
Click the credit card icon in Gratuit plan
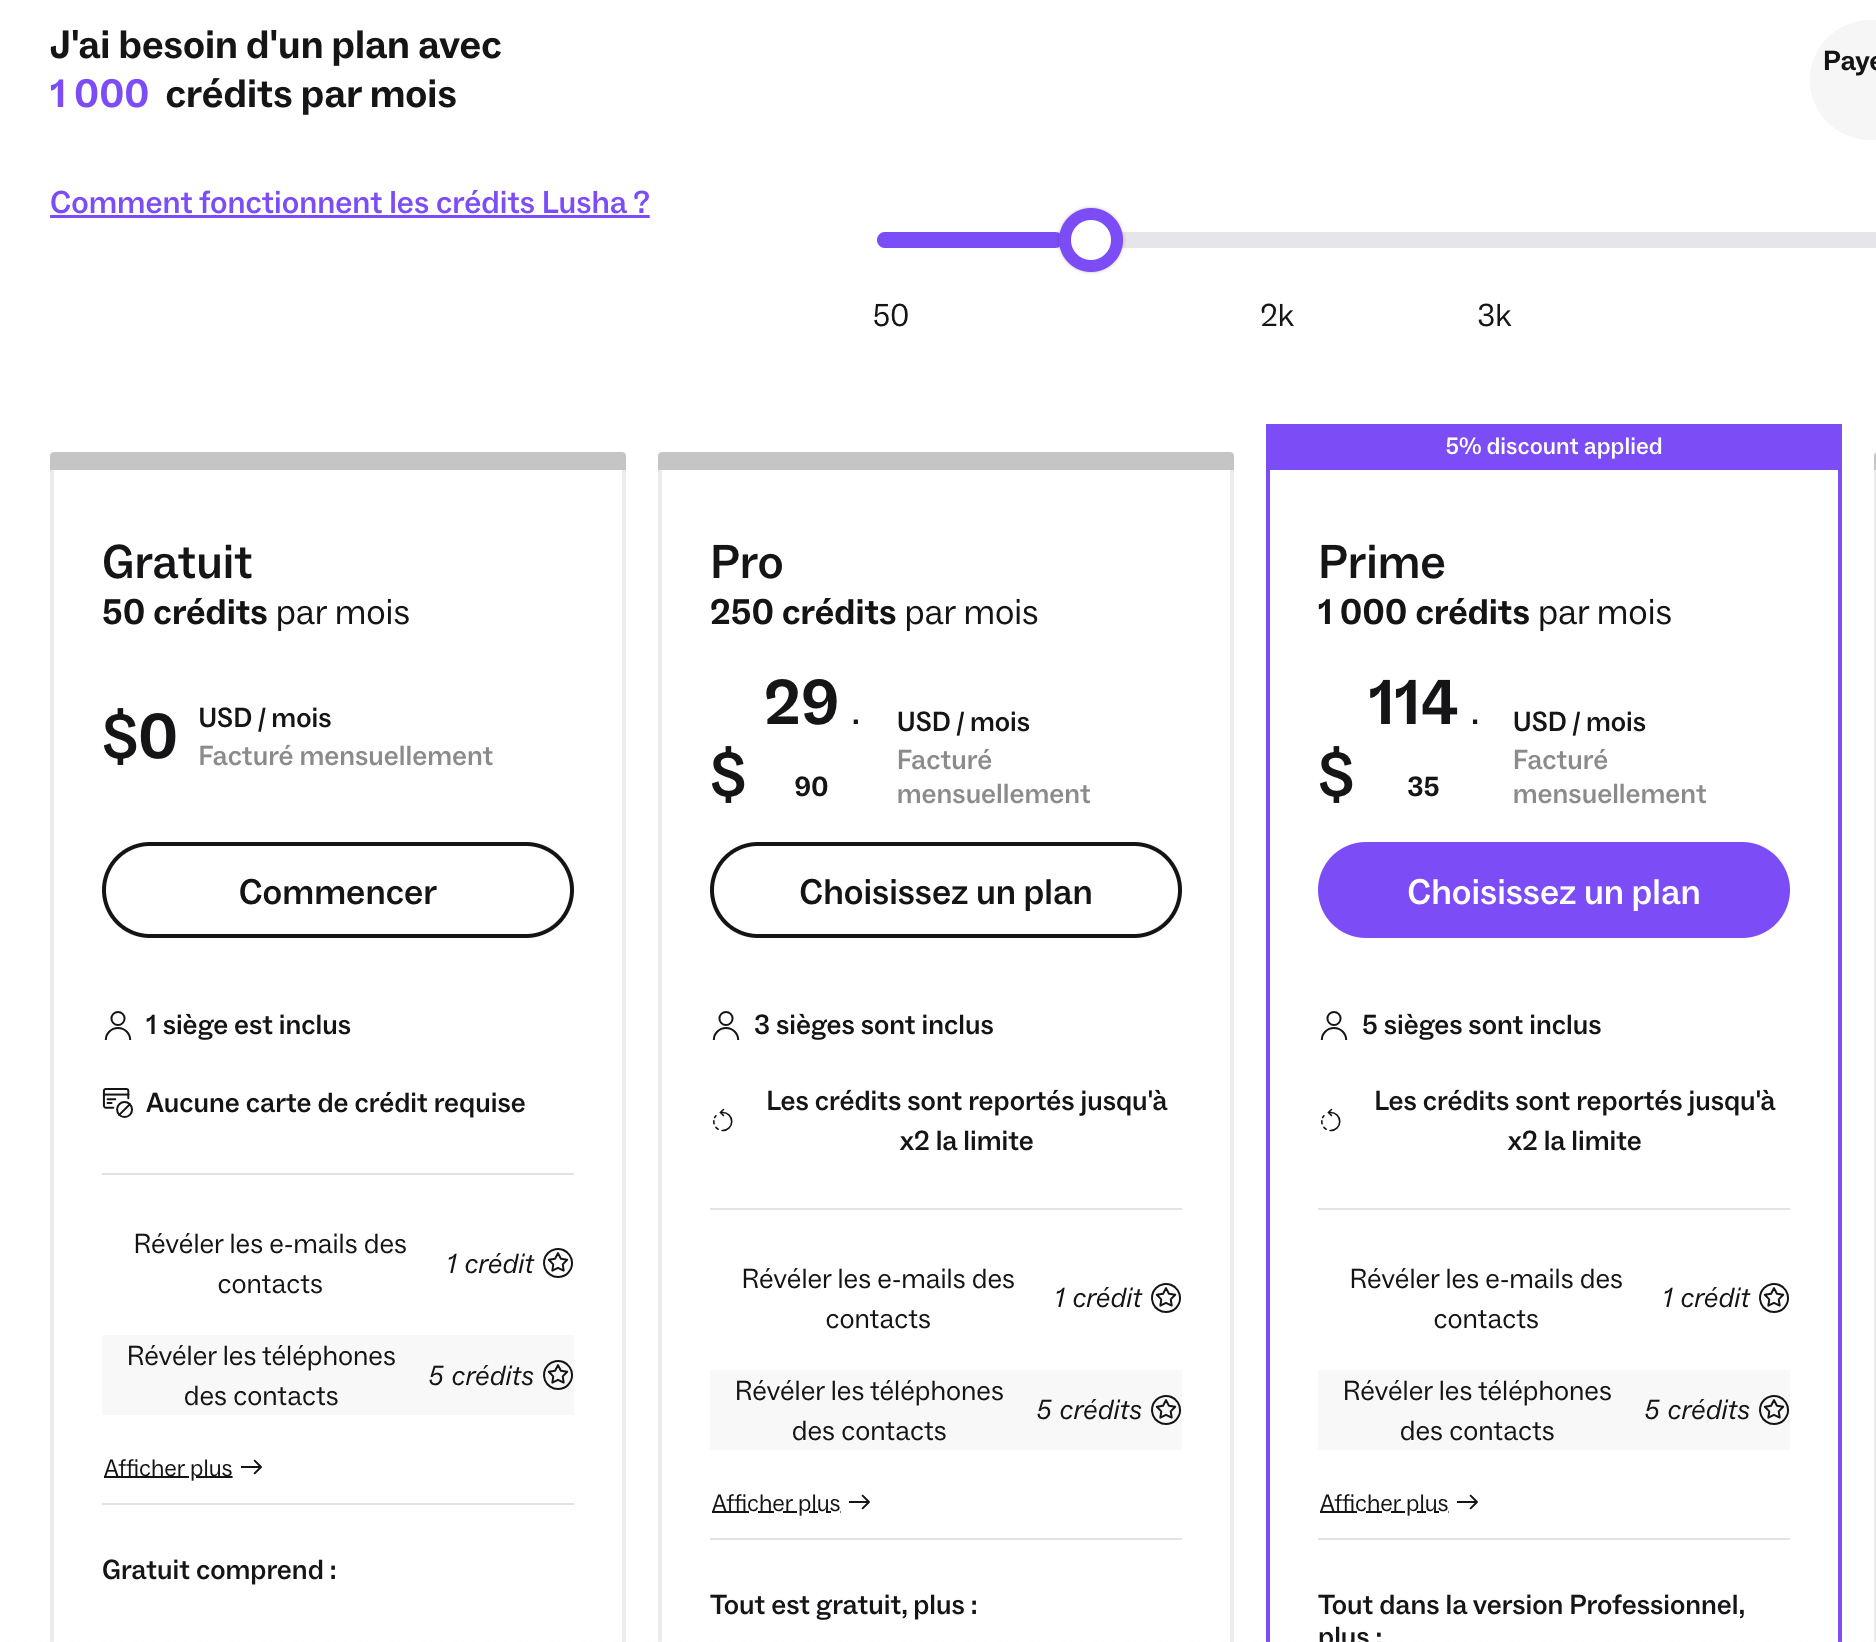(x=118, y=1102)
